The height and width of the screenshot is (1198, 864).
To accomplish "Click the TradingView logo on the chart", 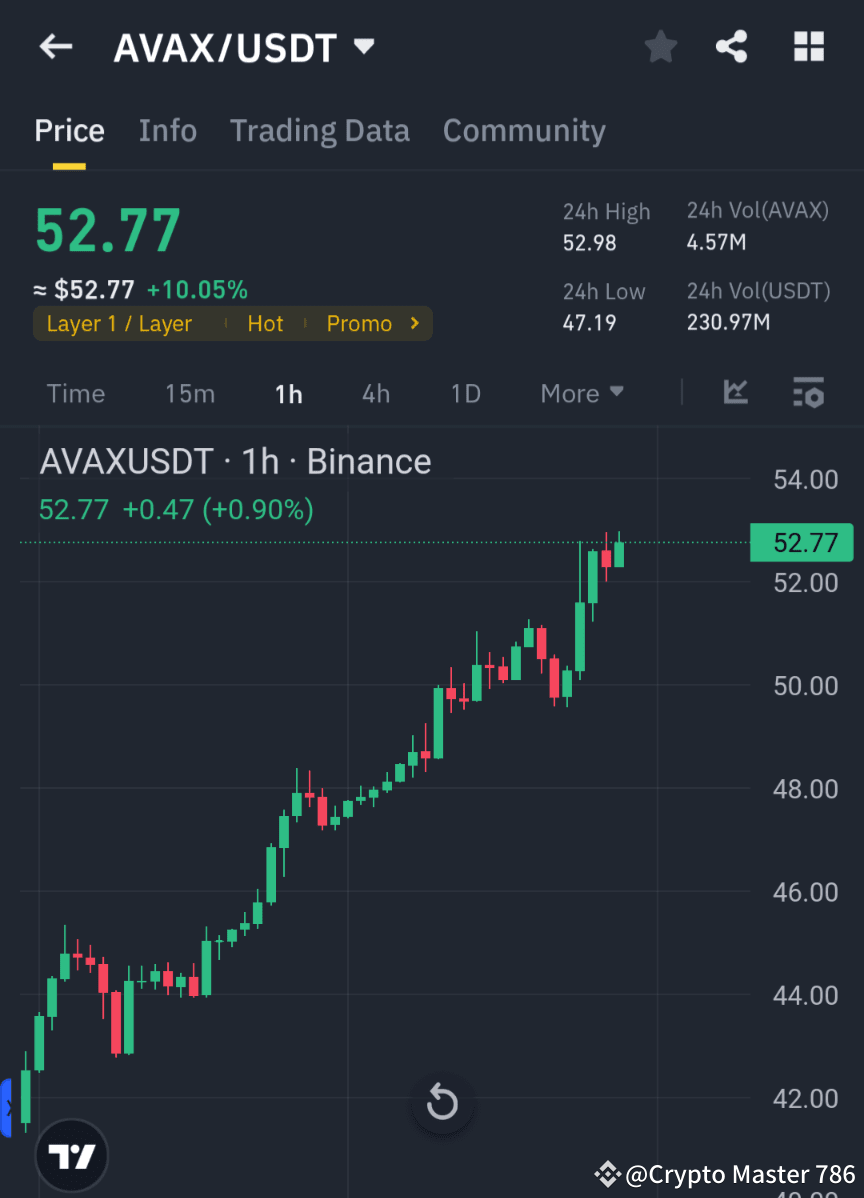I will (70, 1154).
